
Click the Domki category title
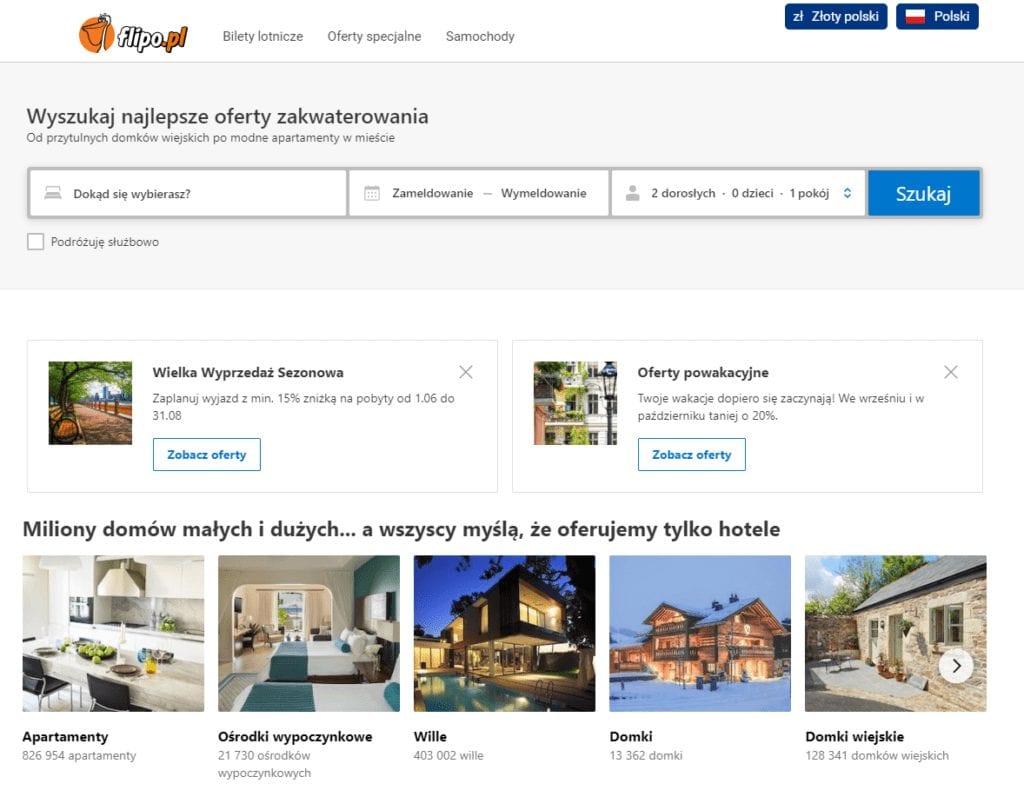tap(631, 737)
